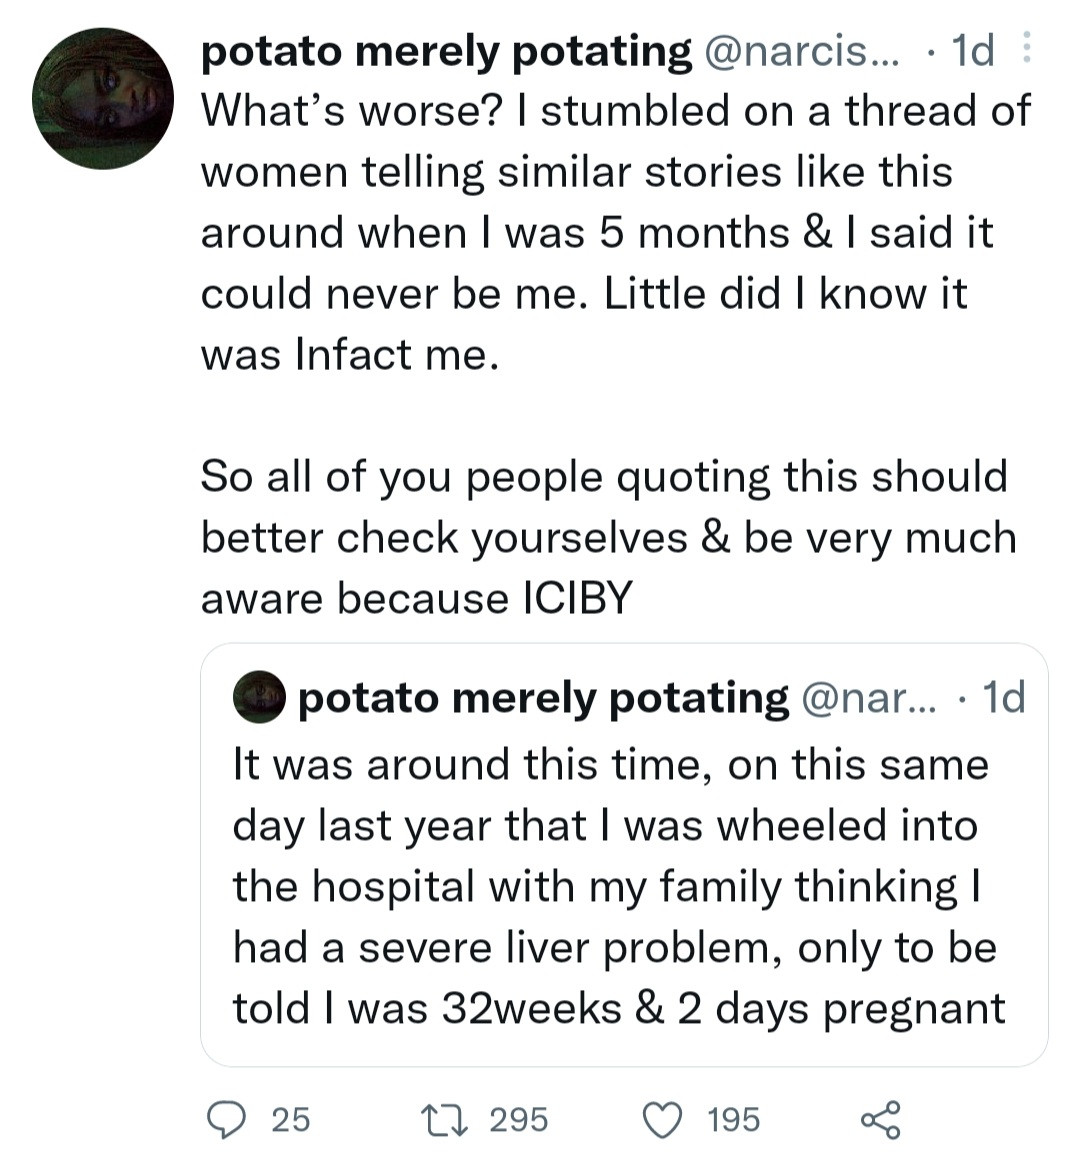Click the 295 retweets count
Image resolution: width=1080 pixels, height=1152 pixels.
click(519, 1120)
